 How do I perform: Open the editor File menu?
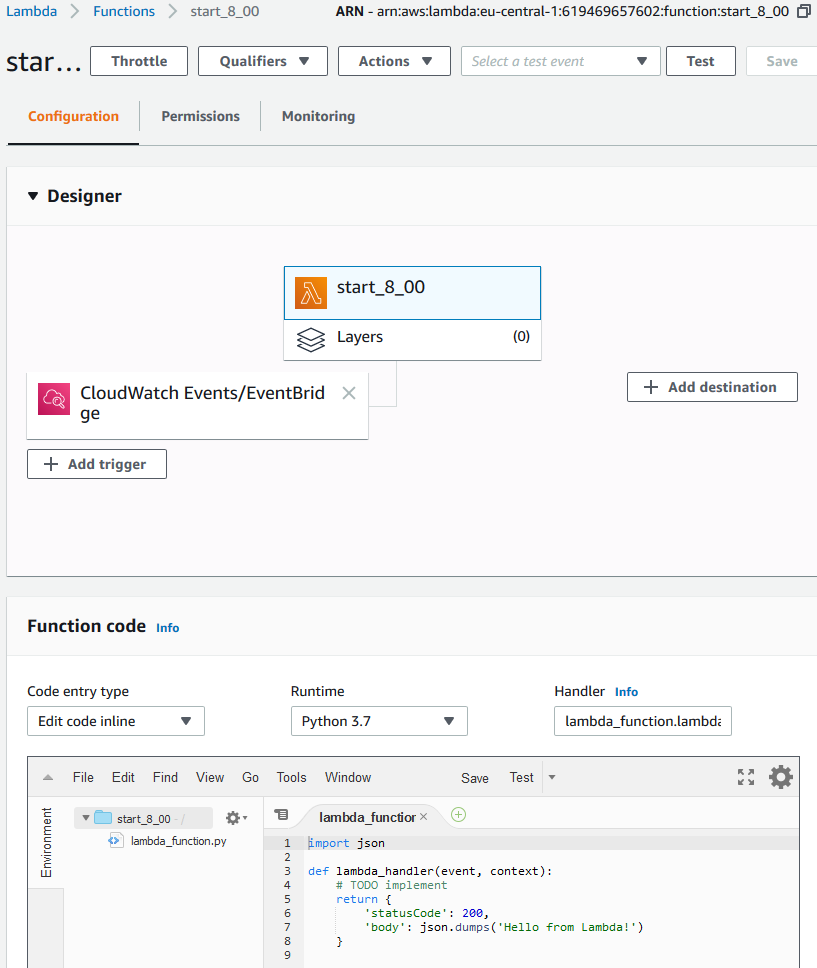pos(83,777)
